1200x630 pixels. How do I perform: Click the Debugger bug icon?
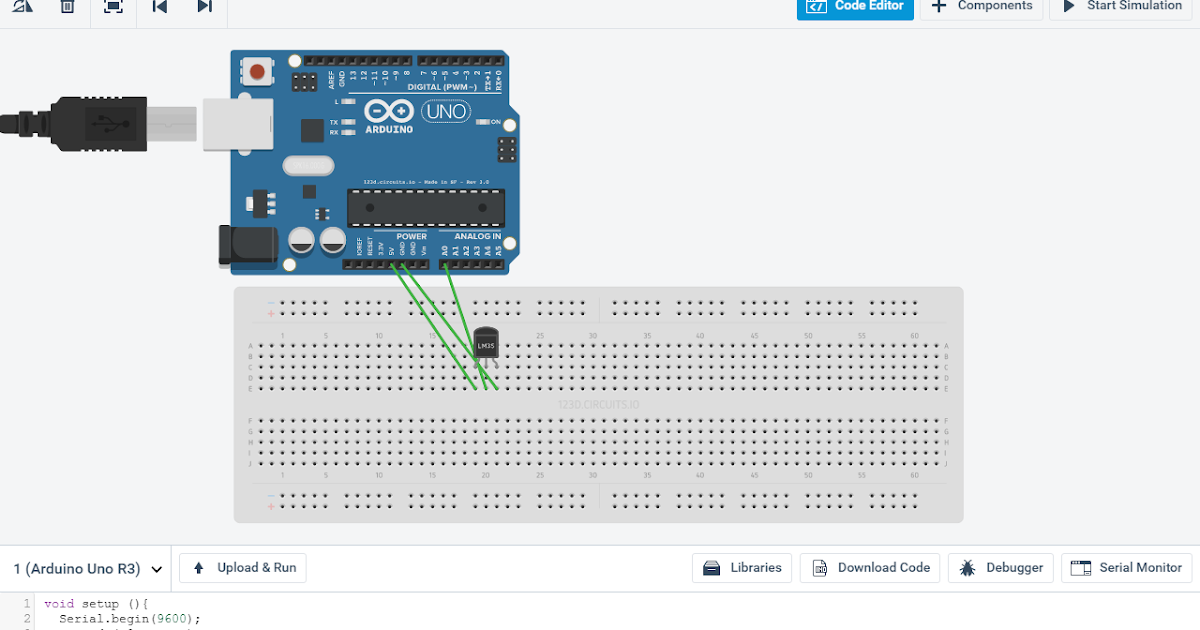click(967, 567)
